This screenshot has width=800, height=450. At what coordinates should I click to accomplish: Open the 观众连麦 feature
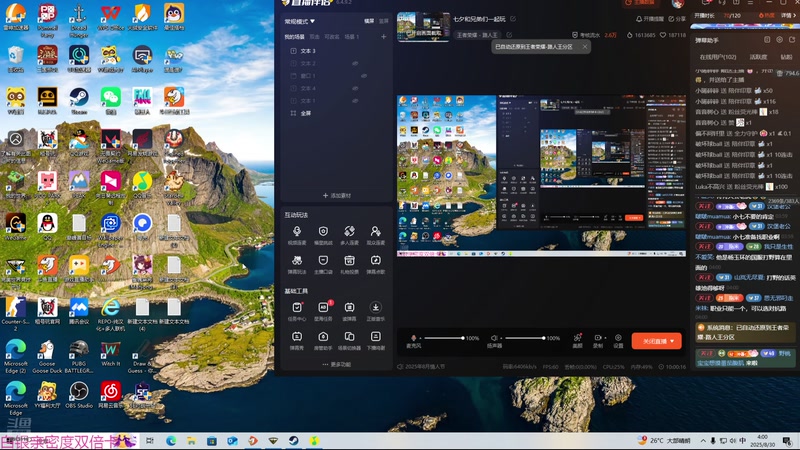pyautogui.click(x=375, y=235)
